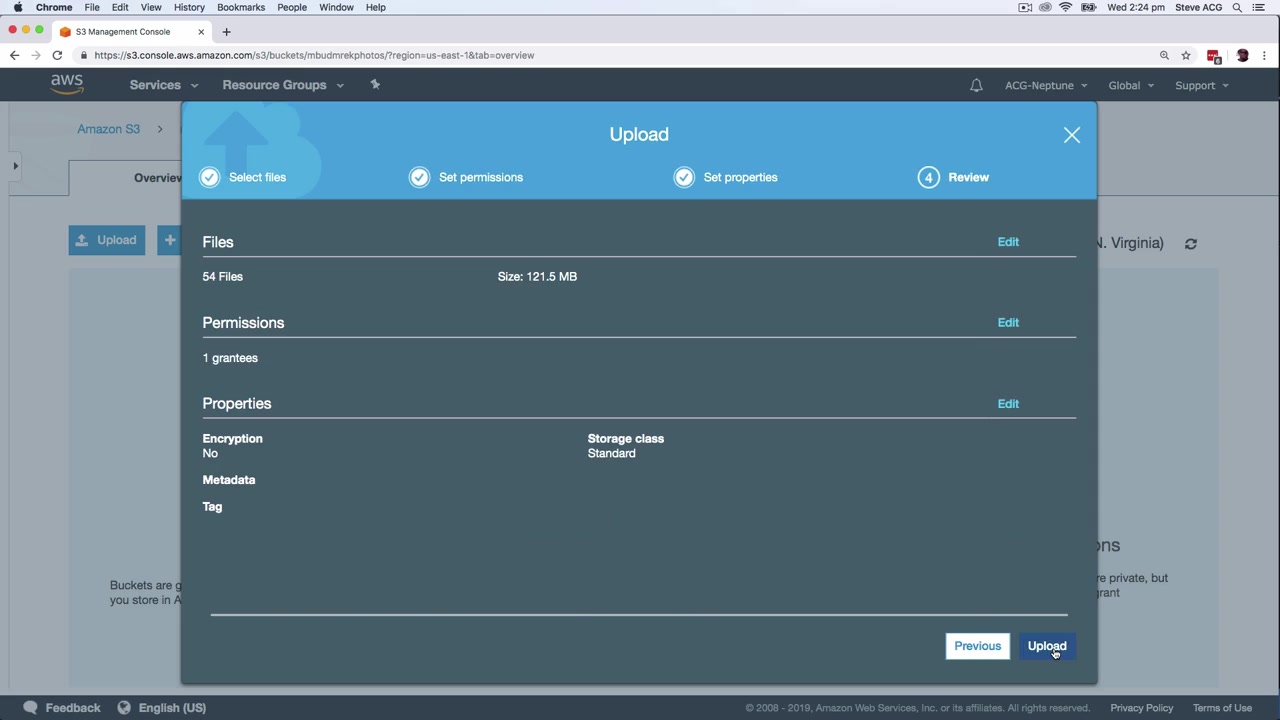Image resolution: width=1280 pixels, height=720 pixels.
Task: Click the pin shortcut icon in AWS navbar
Action: 375,85
